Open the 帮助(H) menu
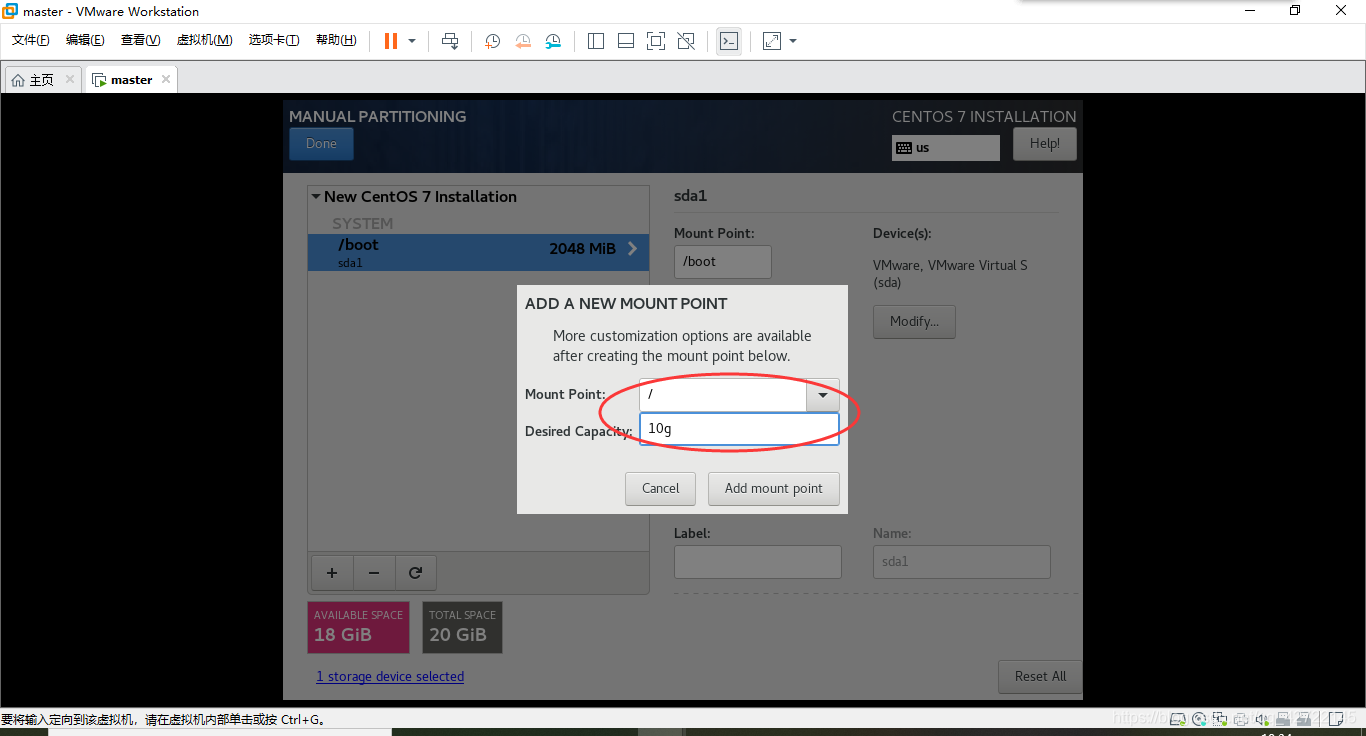The height and width of the screenshot is (736, 1366). pos(336,40)
